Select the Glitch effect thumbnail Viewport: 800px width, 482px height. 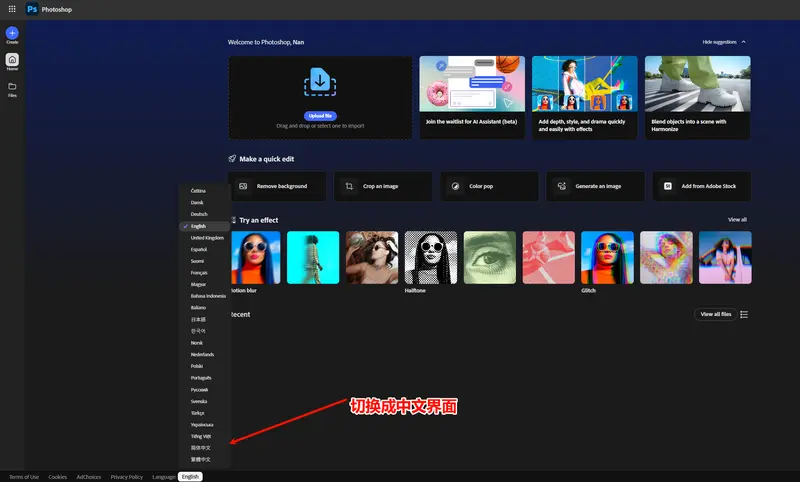point(607,258)
